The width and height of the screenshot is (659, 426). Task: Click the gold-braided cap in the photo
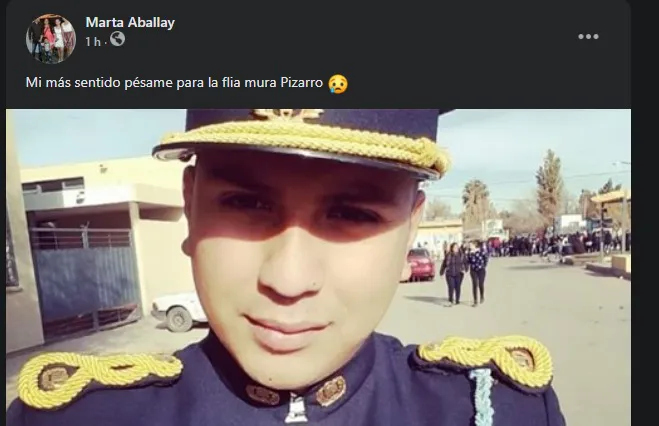[x=302, y=142]
